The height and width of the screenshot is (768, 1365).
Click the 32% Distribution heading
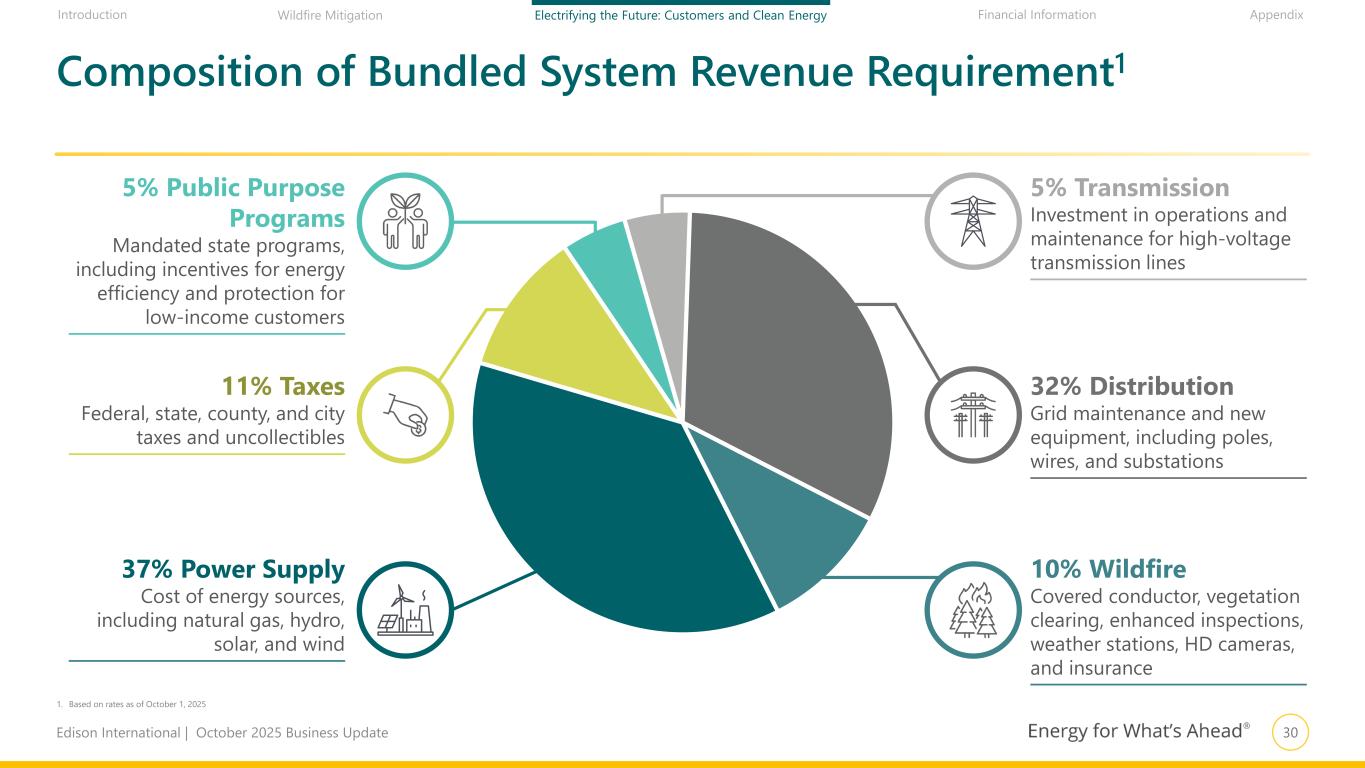pos(1131,386)
